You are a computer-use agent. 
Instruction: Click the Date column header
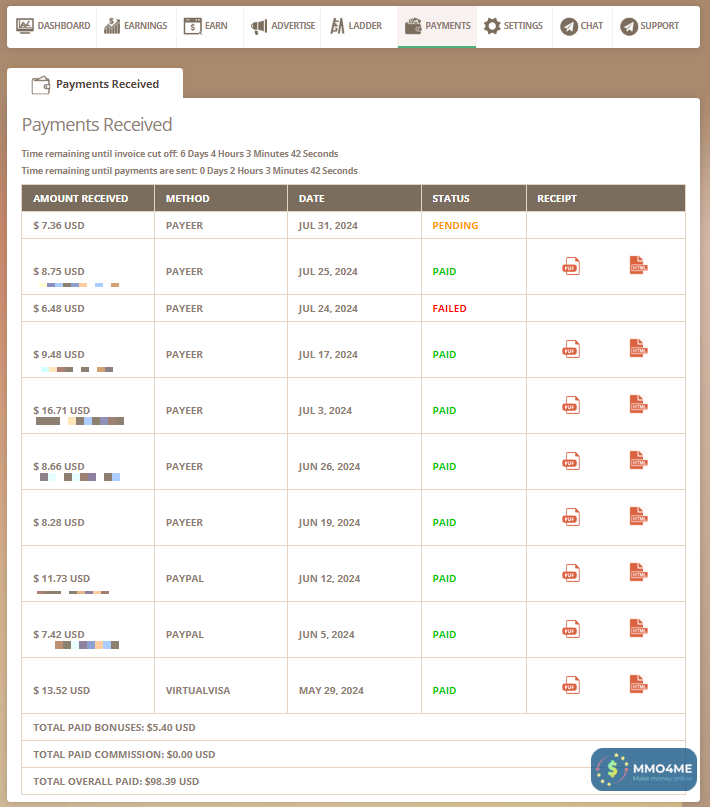coord(354,198)
